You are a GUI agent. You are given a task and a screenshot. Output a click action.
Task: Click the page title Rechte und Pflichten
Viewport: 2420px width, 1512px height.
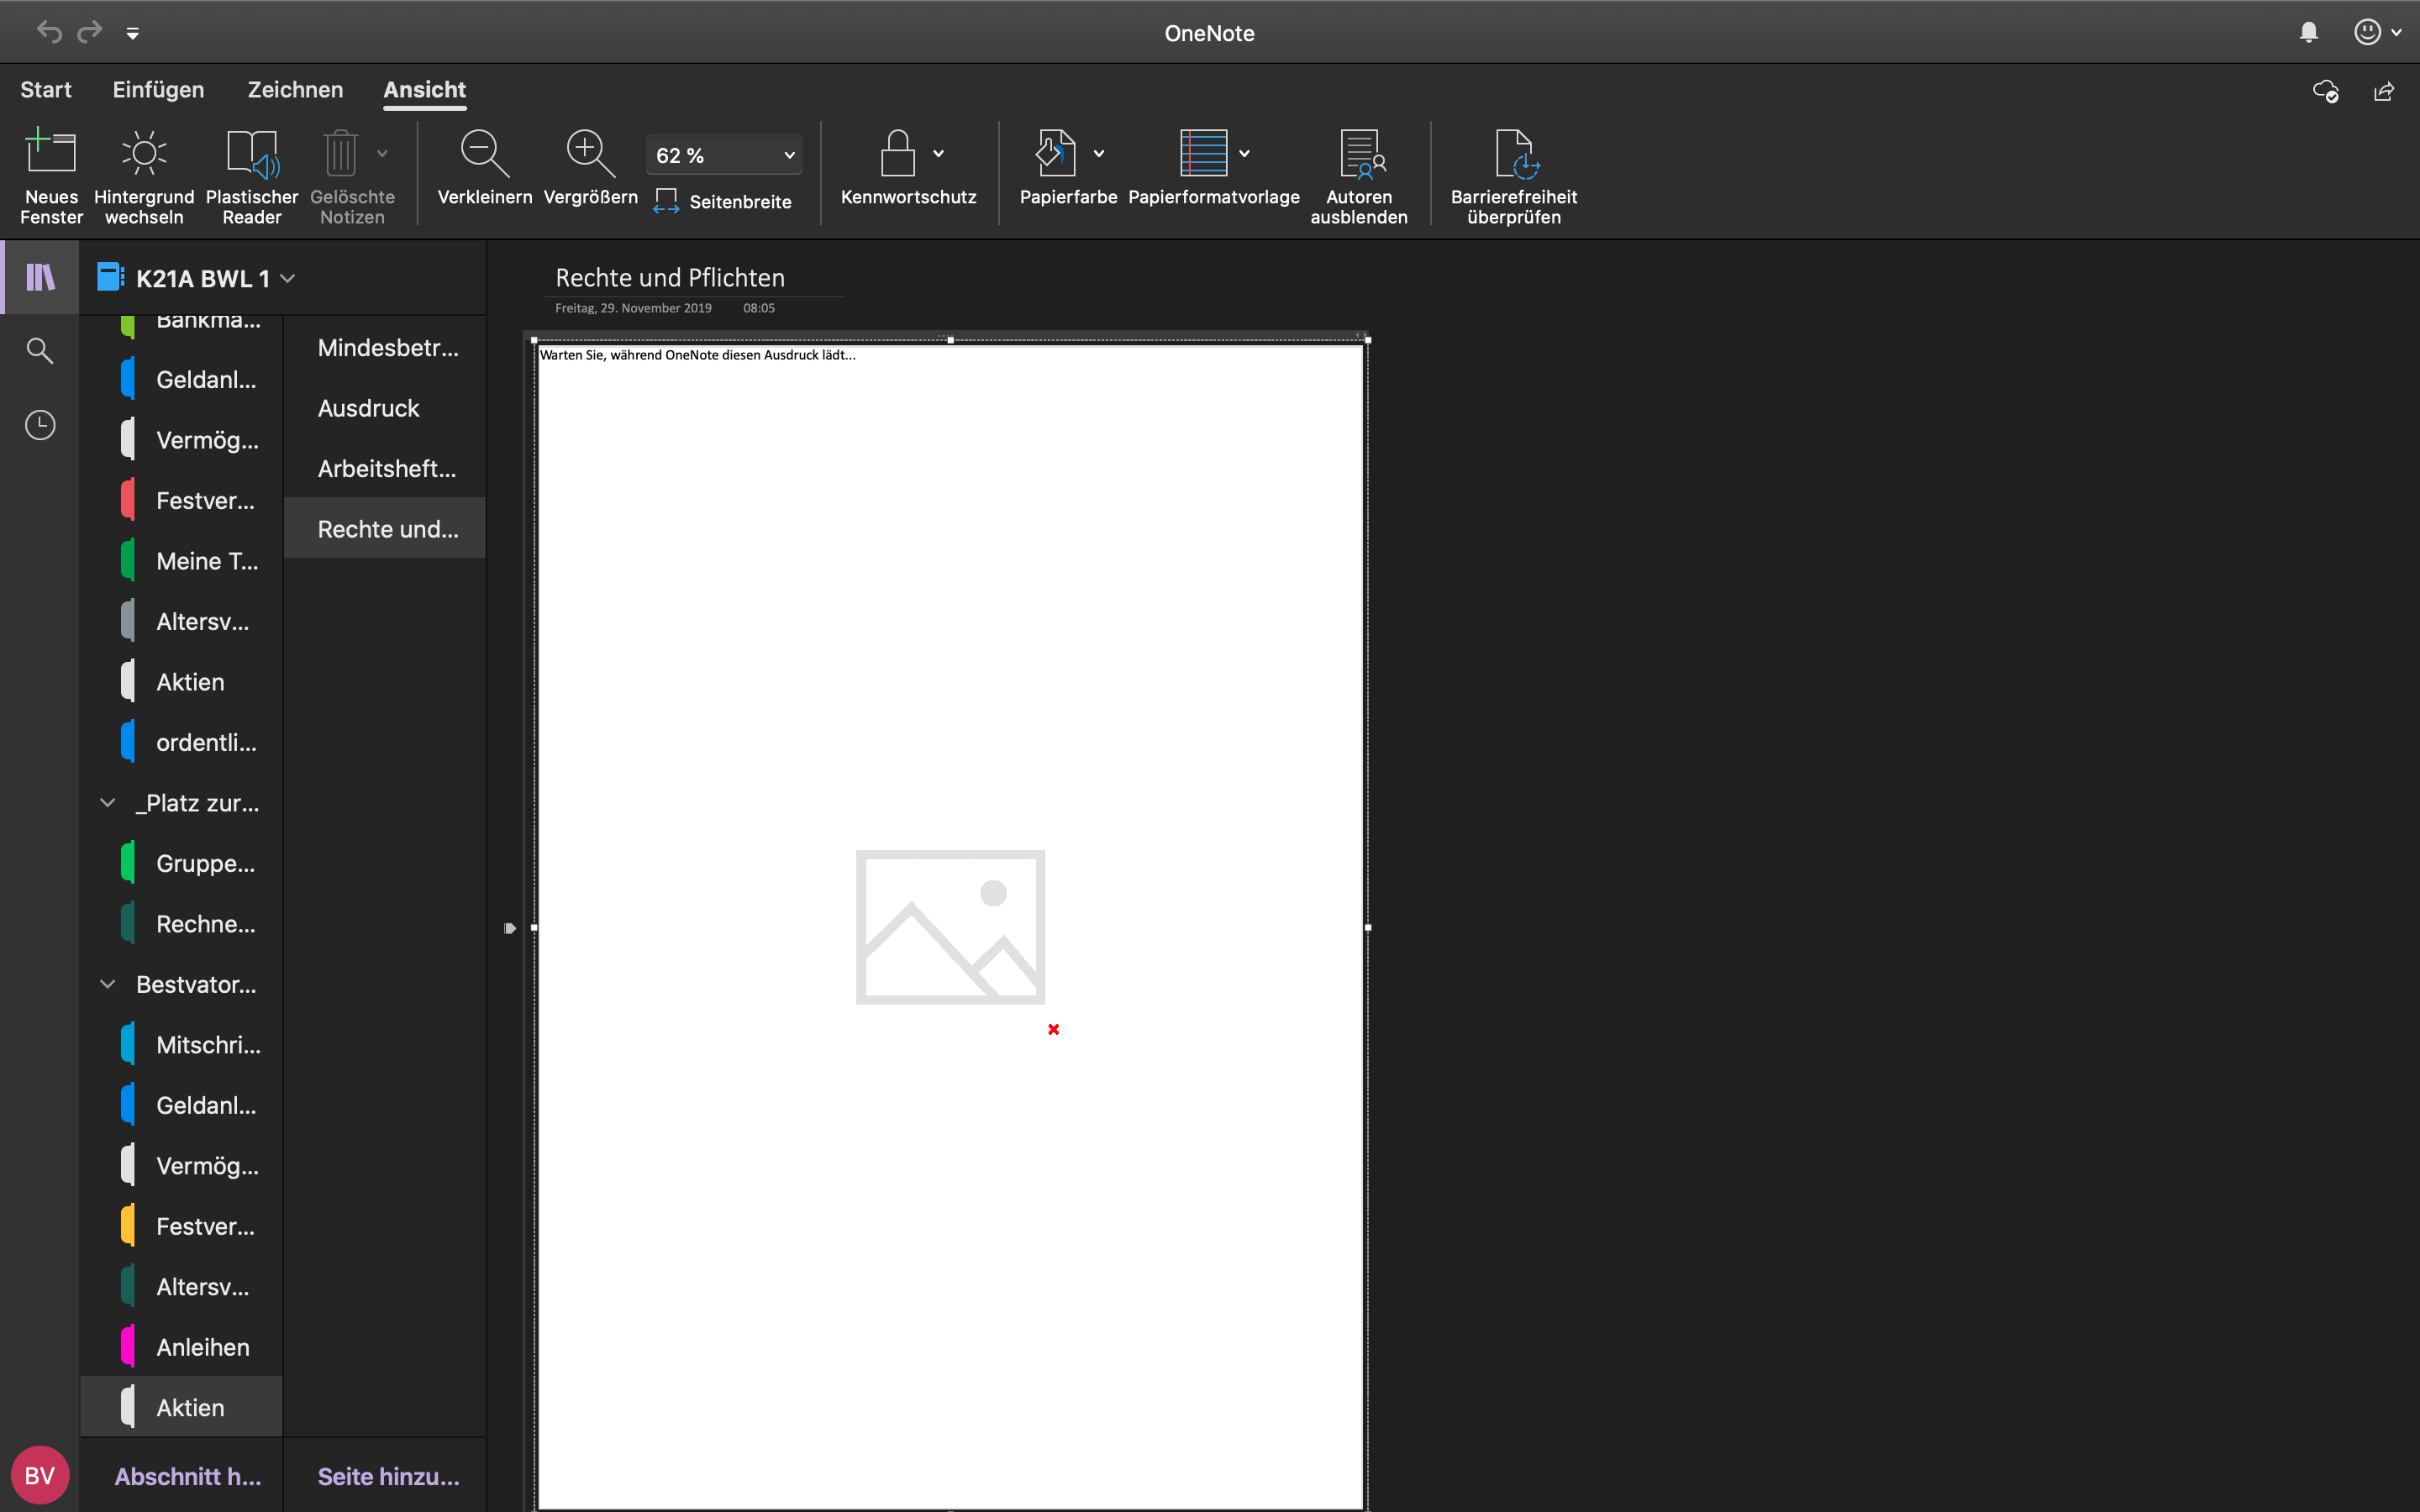coord(670,278)
